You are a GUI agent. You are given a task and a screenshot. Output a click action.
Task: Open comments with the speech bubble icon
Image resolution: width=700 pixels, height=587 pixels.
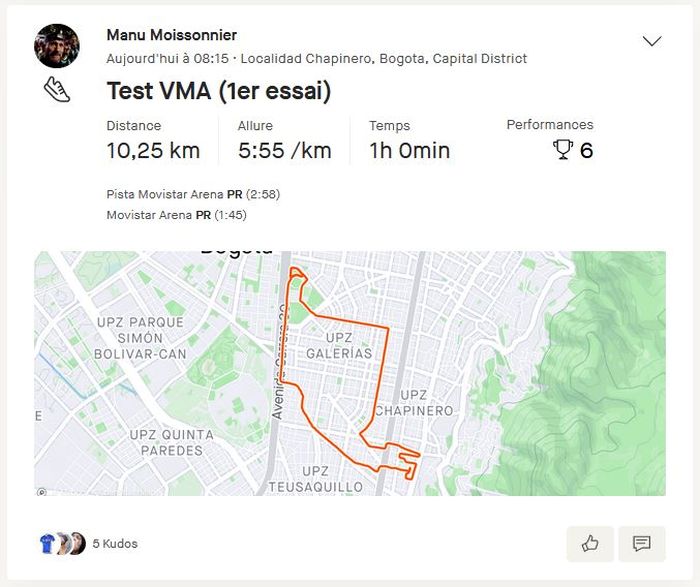pyautogui.click(x=642, y=544)
